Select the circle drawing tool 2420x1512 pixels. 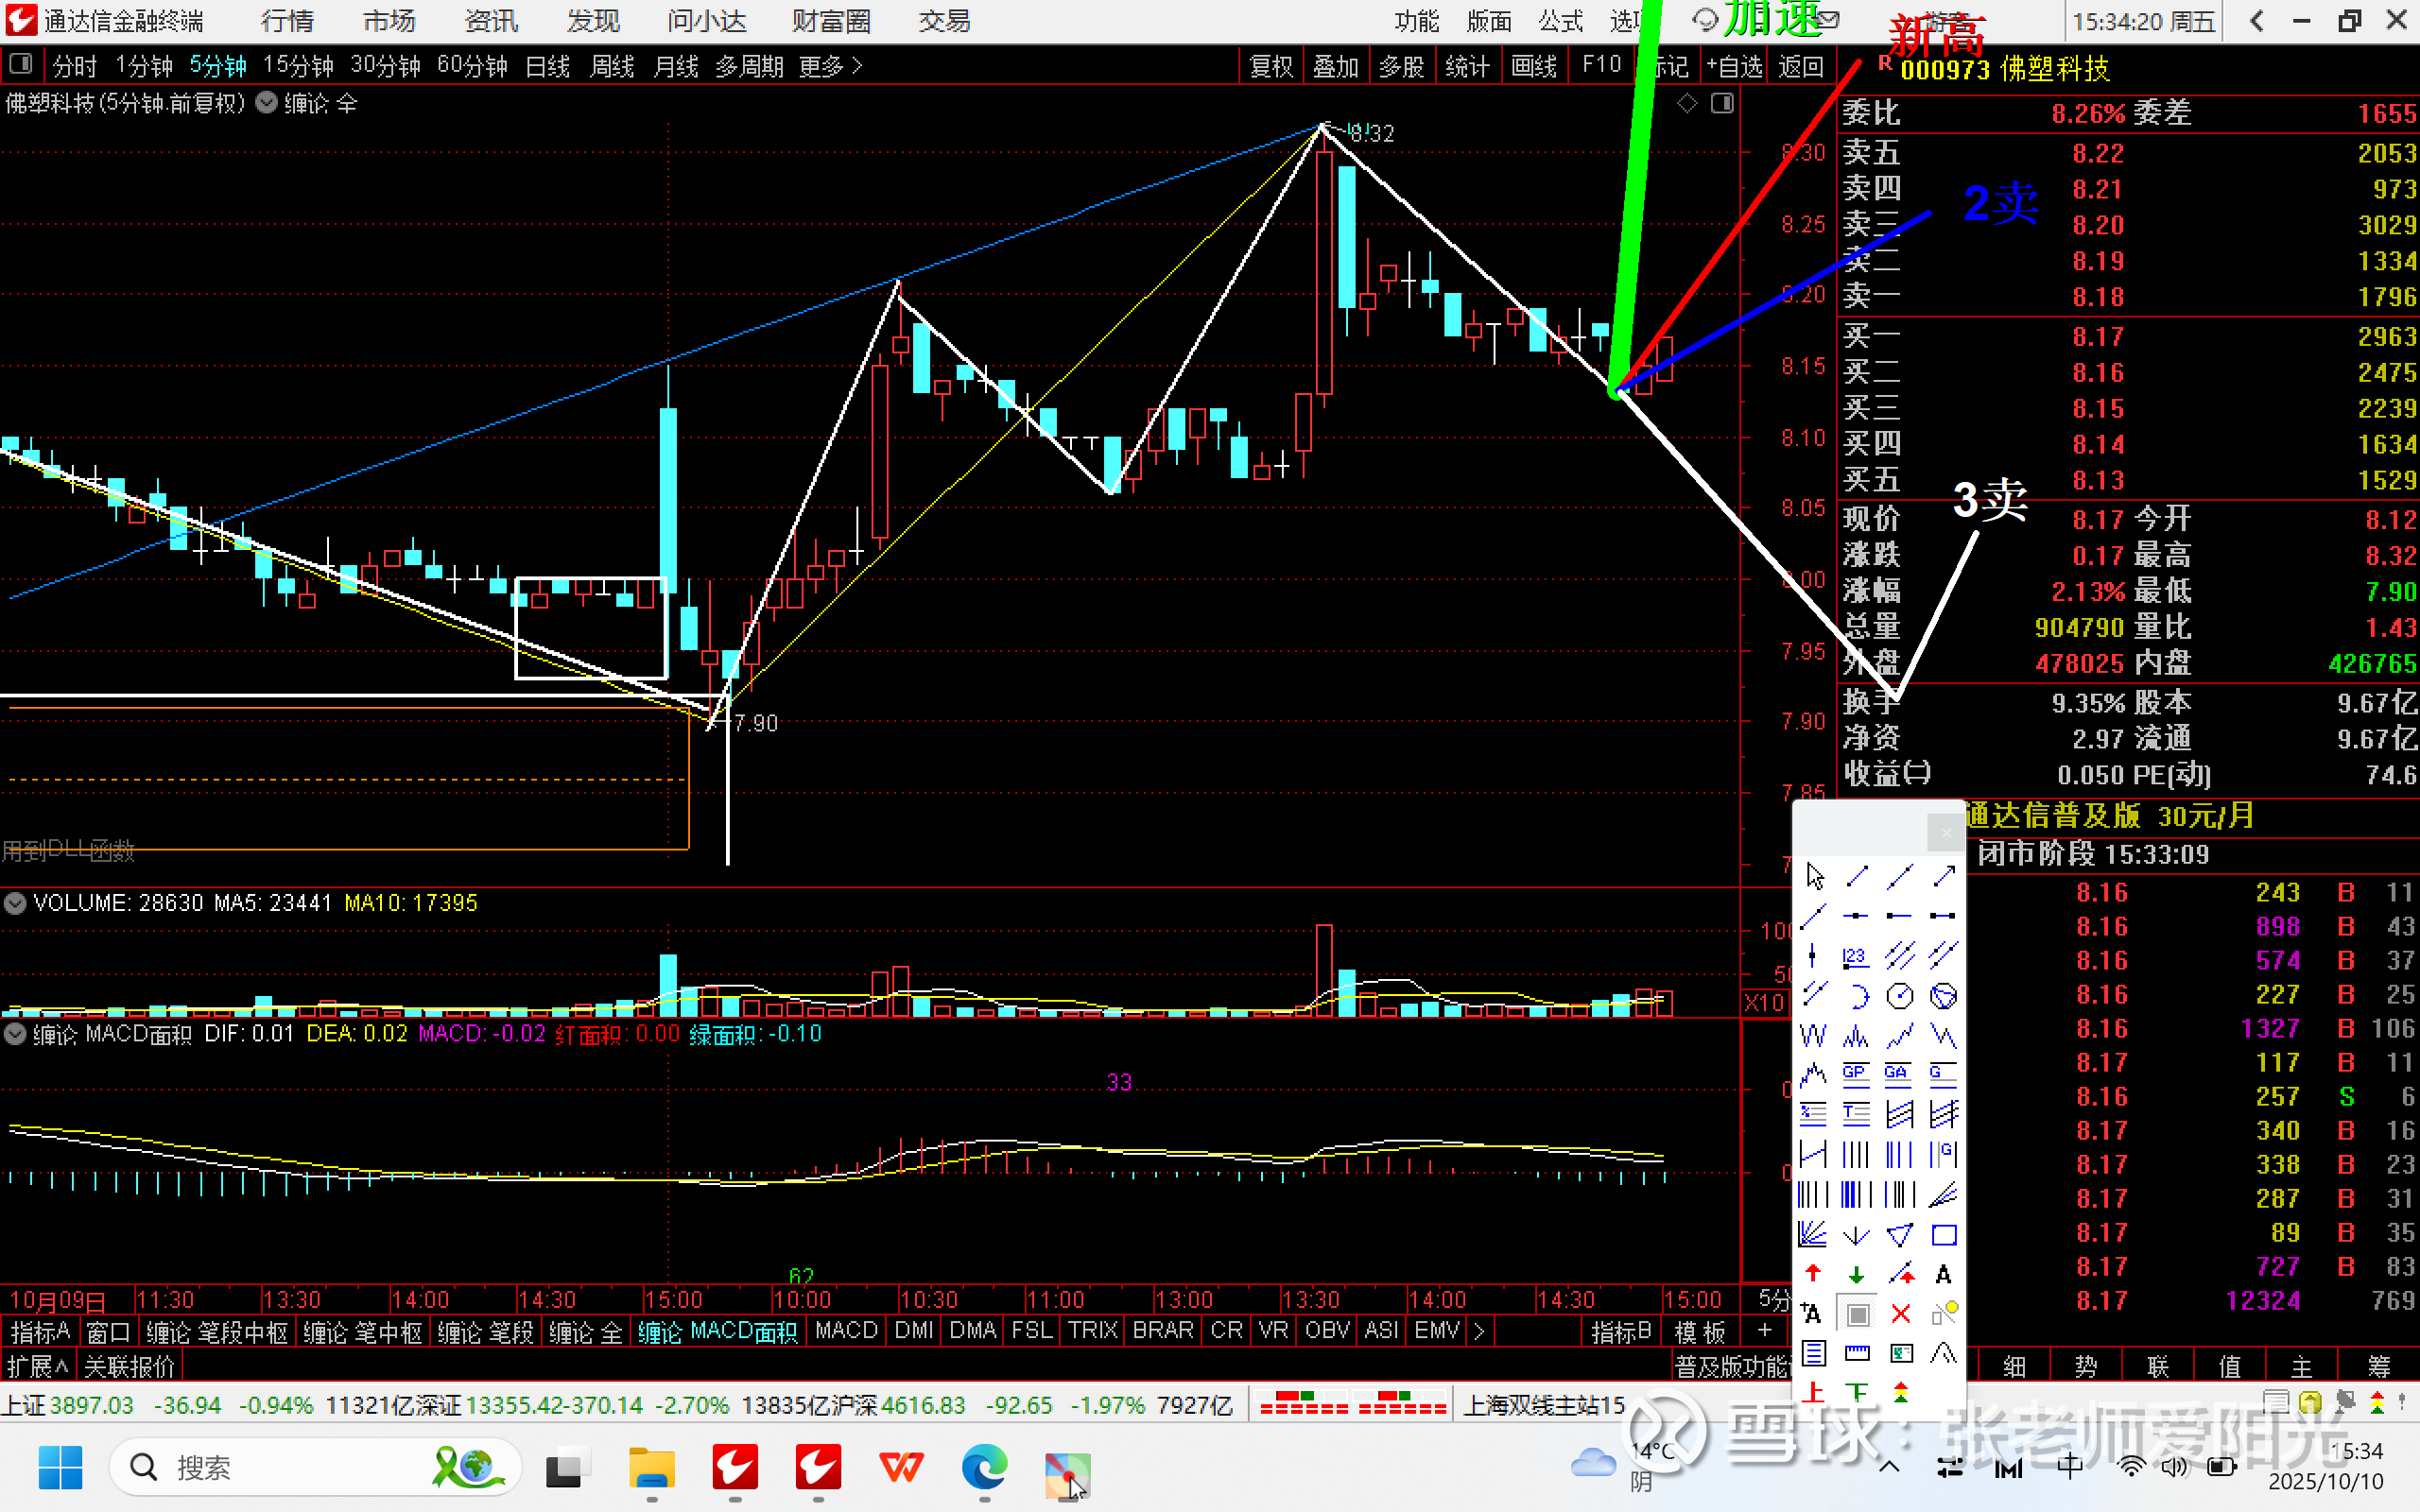(1900, 996)
